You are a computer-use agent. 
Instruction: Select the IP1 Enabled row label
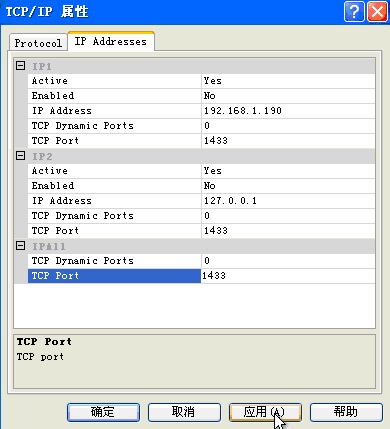pyautogui.click(x=114, y=96)
